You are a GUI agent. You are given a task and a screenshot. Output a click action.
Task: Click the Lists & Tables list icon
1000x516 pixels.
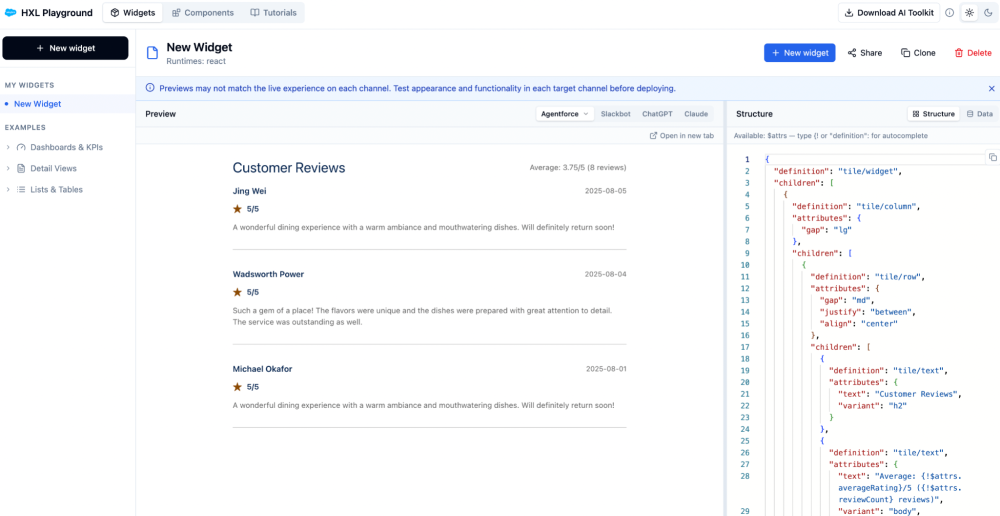[x=21, y=189]
